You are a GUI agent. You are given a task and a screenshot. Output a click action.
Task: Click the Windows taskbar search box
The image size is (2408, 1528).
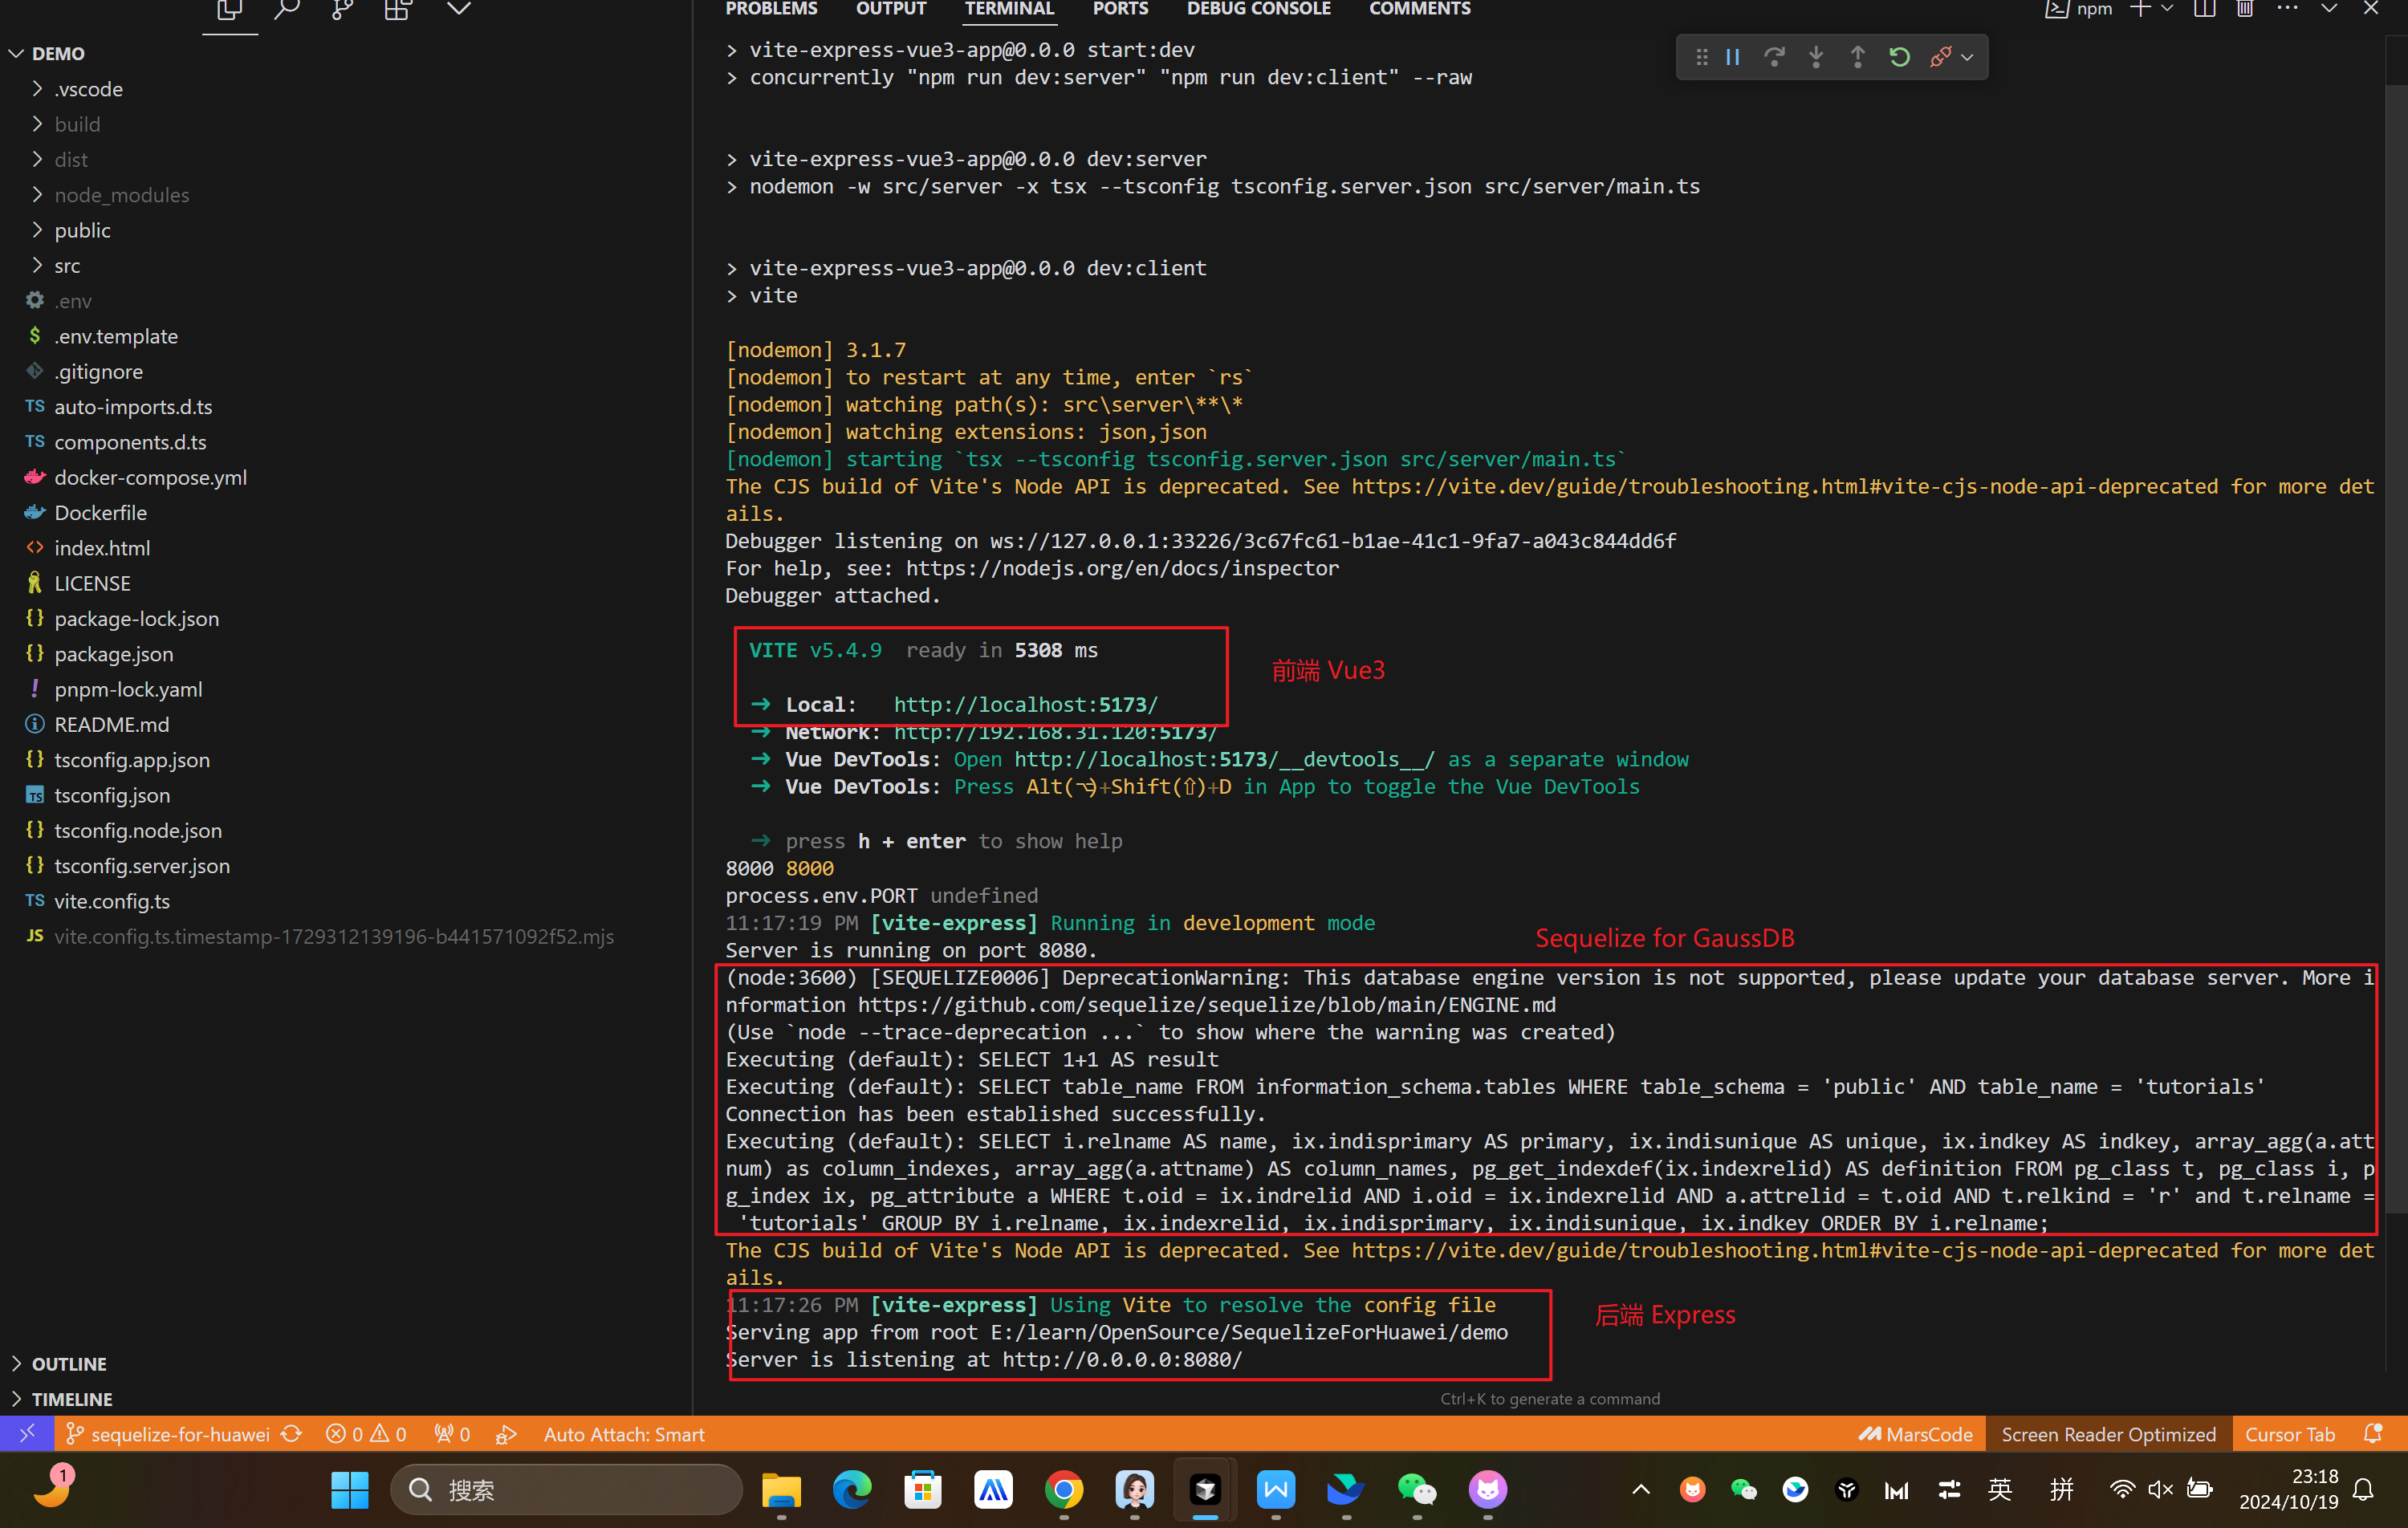[566, 1490]
